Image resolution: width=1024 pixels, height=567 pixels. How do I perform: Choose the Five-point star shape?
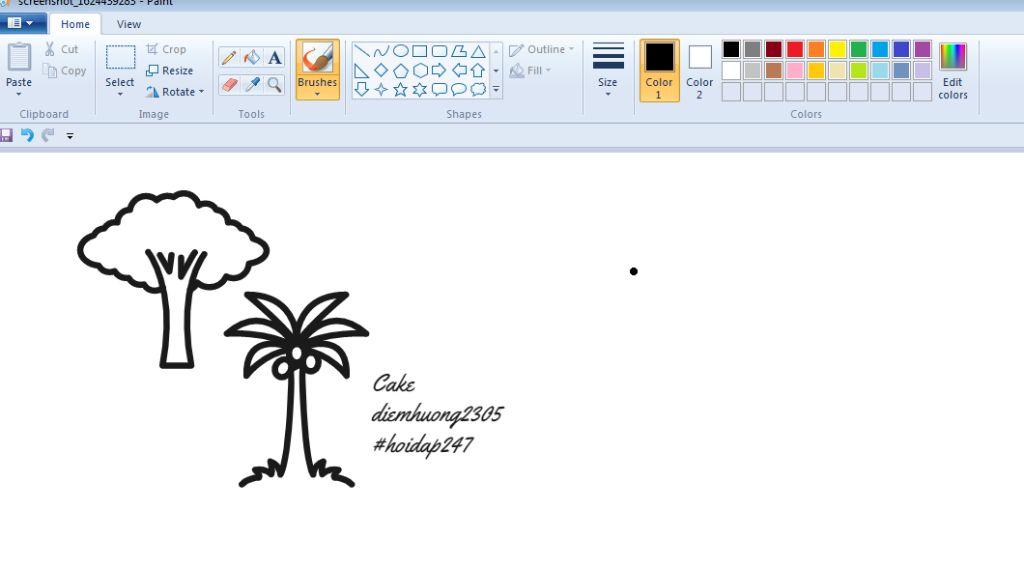point(400,89)
